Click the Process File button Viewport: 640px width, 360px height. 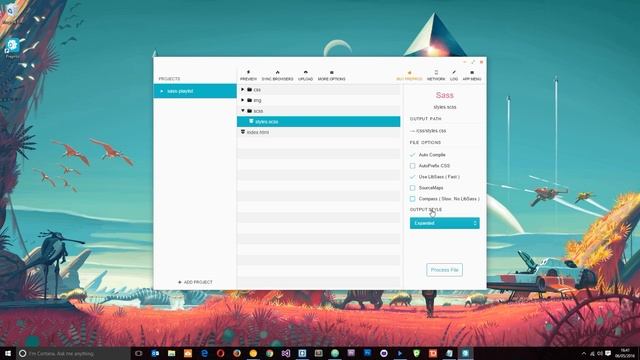click(x=444, y=270)
